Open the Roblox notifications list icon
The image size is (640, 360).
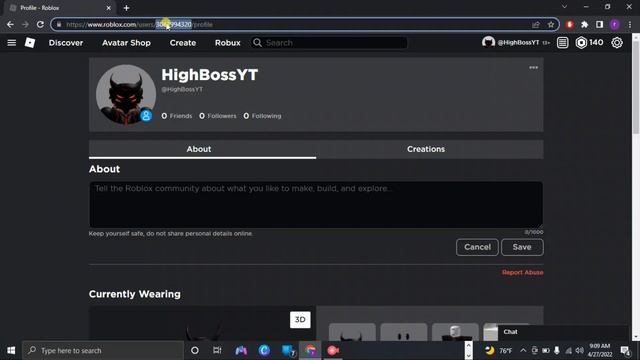coord(562,42)
